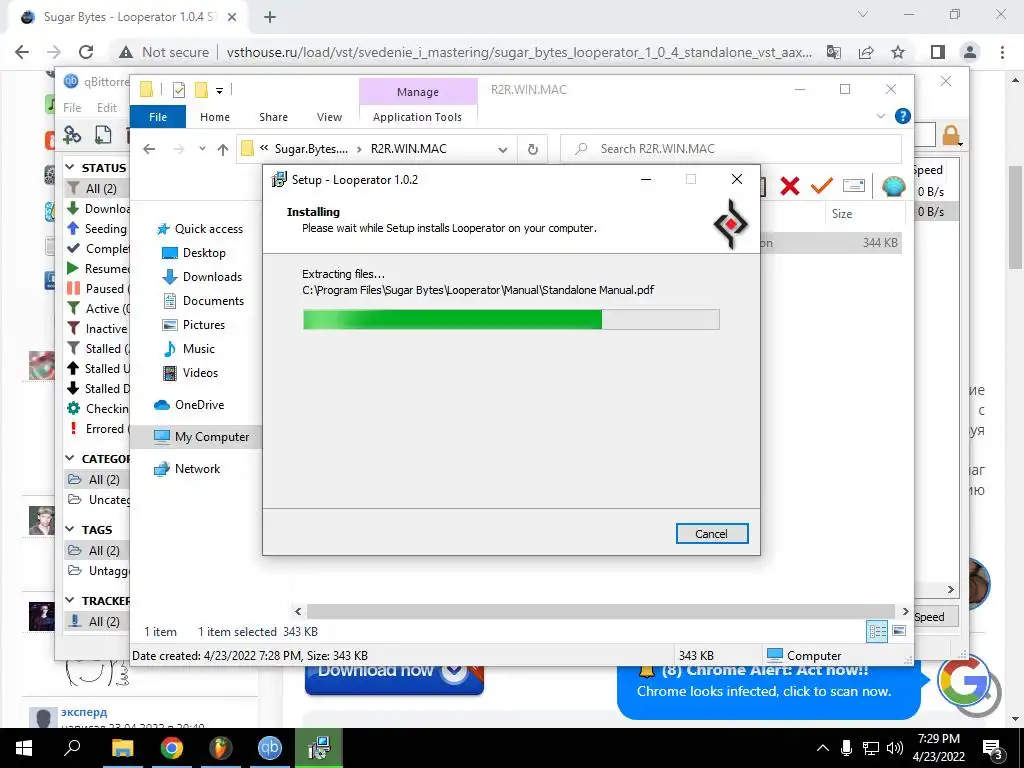1024x768 pixels.
Task: Cancel the Looperator installation
Action: click(711, 534)
